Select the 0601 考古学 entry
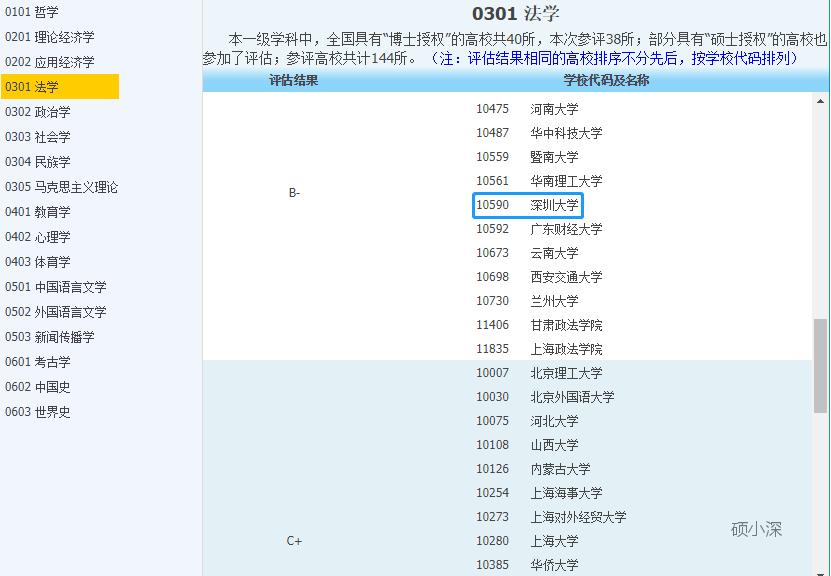Image resolution: width=831 pixels, height=576 pixels. point(40,362)
